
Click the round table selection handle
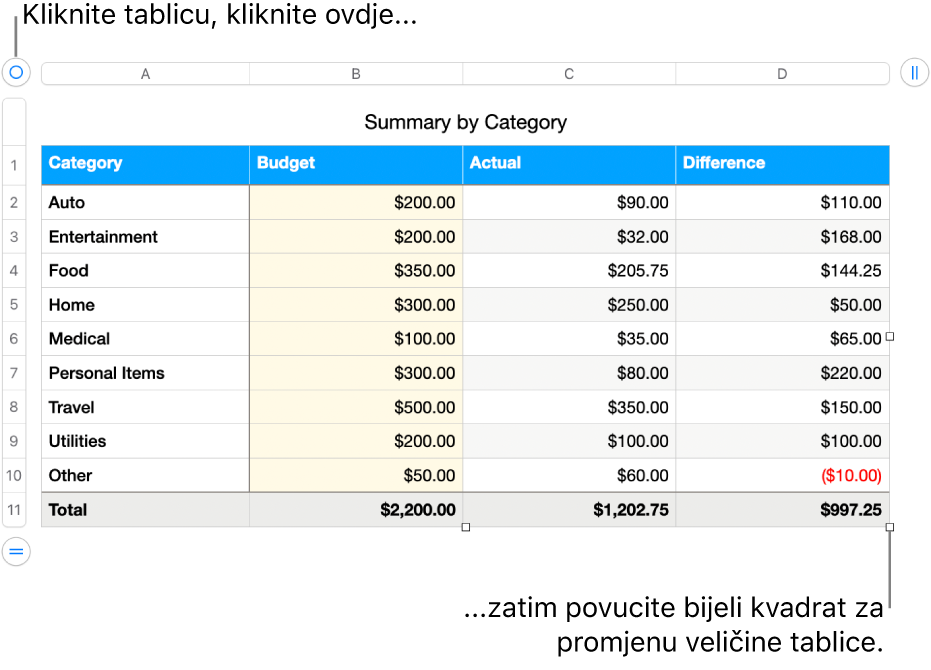pos(15,72)
